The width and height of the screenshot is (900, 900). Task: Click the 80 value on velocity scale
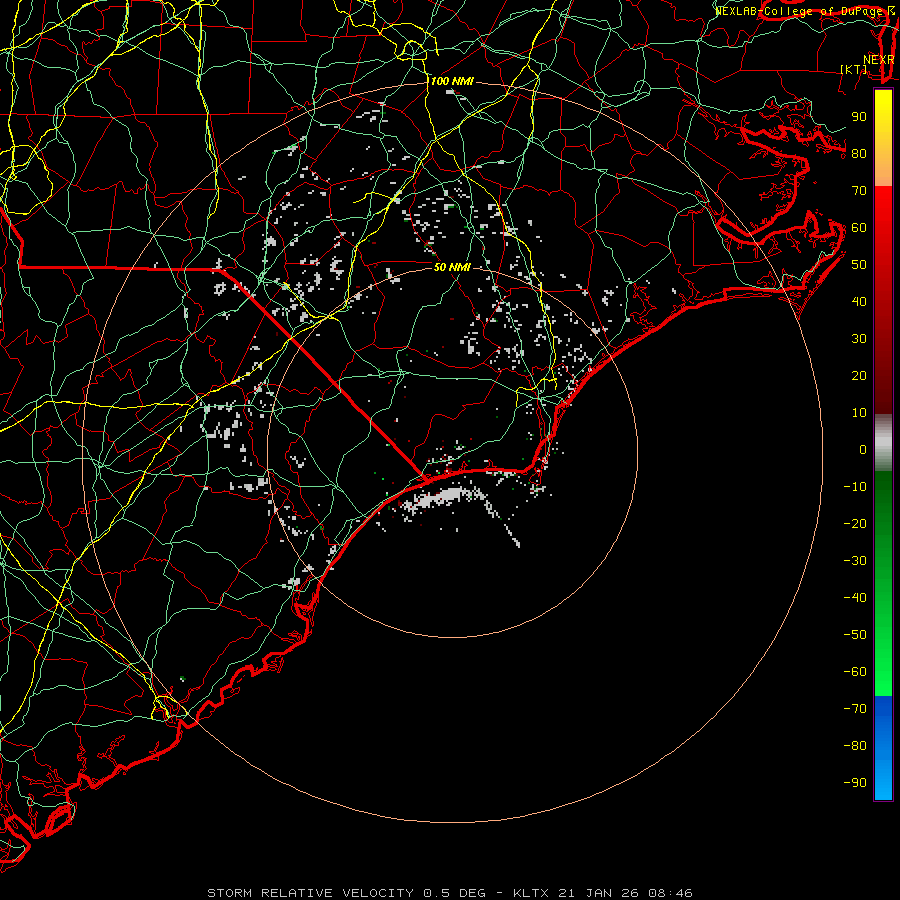coord(859,154)
